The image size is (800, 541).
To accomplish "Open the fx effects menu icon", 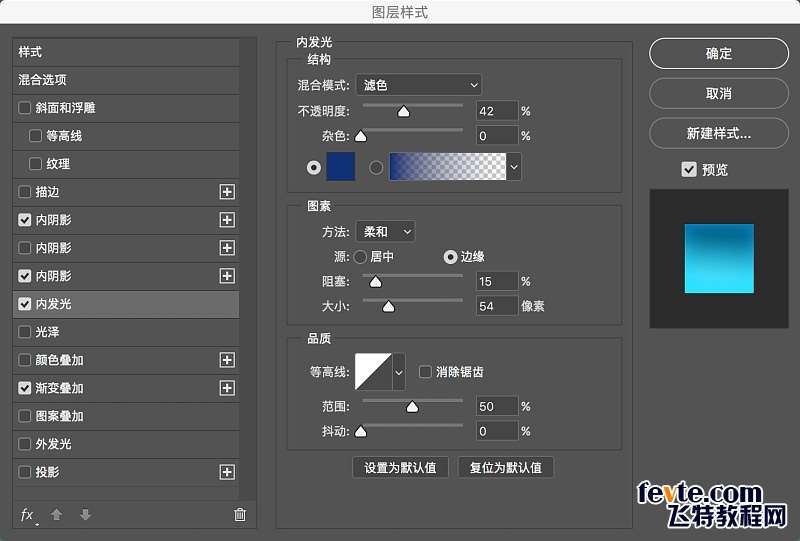I will click(x=28, y=514).
